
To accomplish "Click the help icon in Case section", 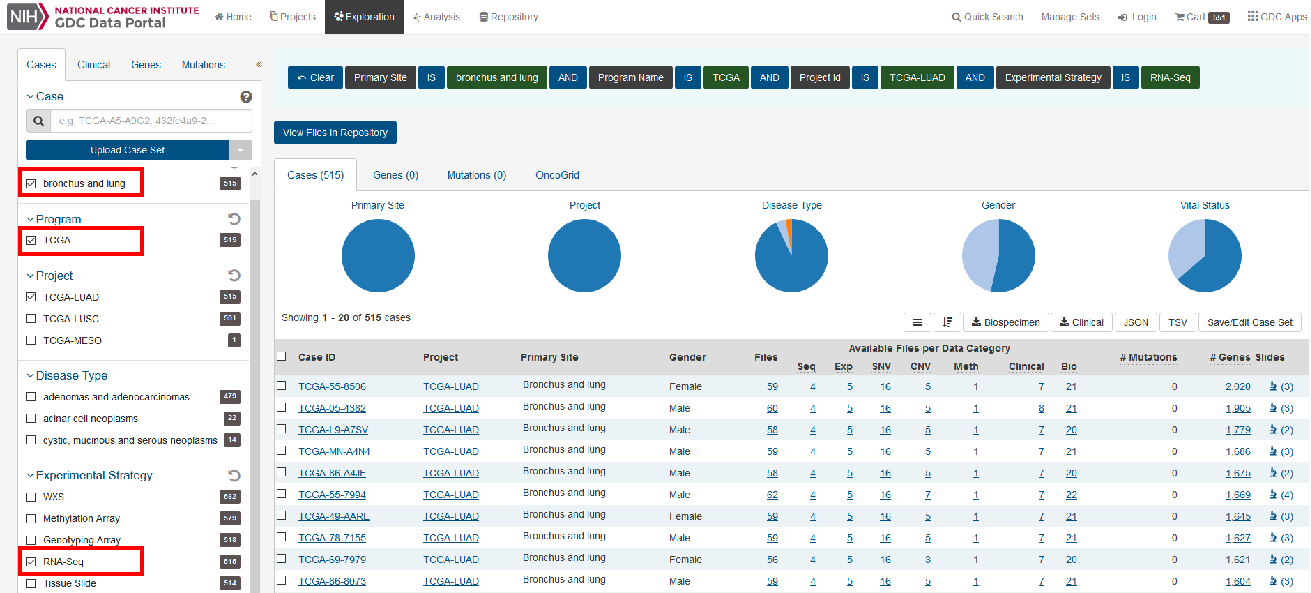I will pos(245,97).
